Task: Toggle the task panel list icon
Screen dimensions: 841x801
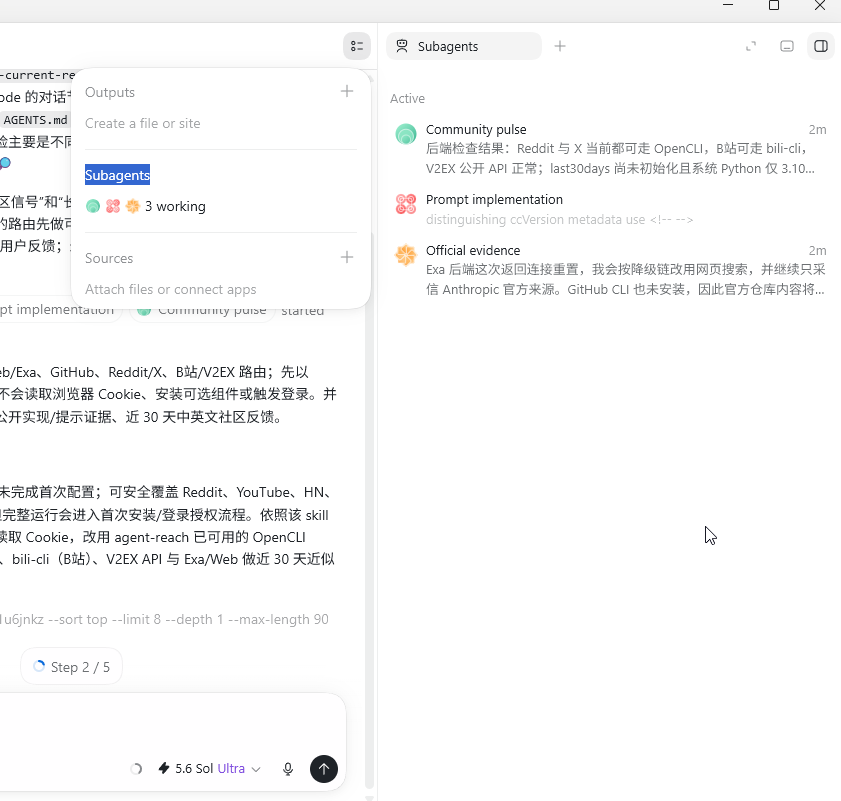Action: coord(357,46)
